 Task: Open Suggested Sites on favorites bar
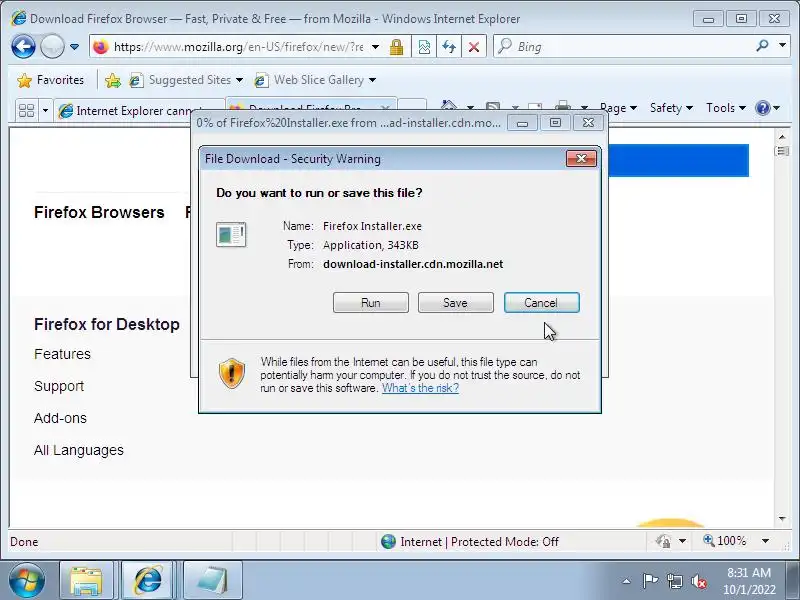point(186,80)
